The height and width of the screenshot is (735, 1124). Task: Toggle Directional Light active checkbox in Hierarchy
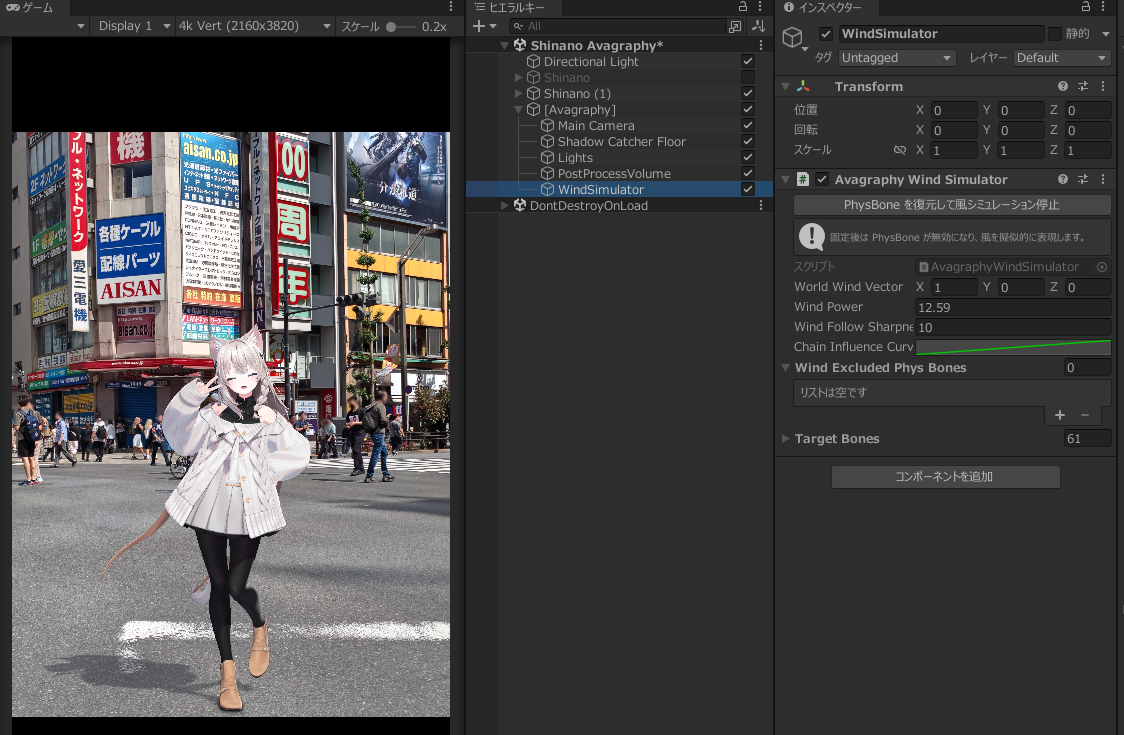[748, 62]
